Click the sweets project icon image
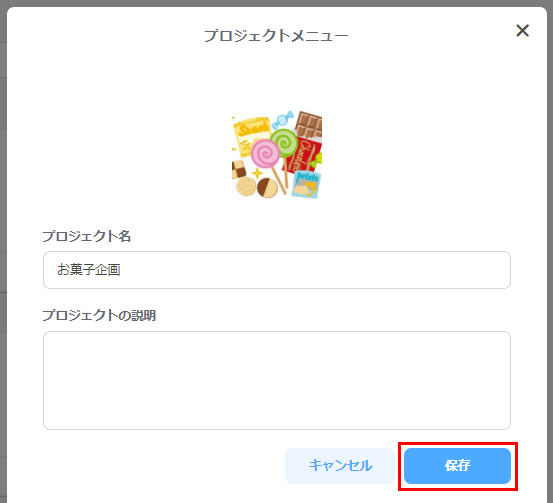The width and height of the screenshot is (553, 503). pos(277,154)
